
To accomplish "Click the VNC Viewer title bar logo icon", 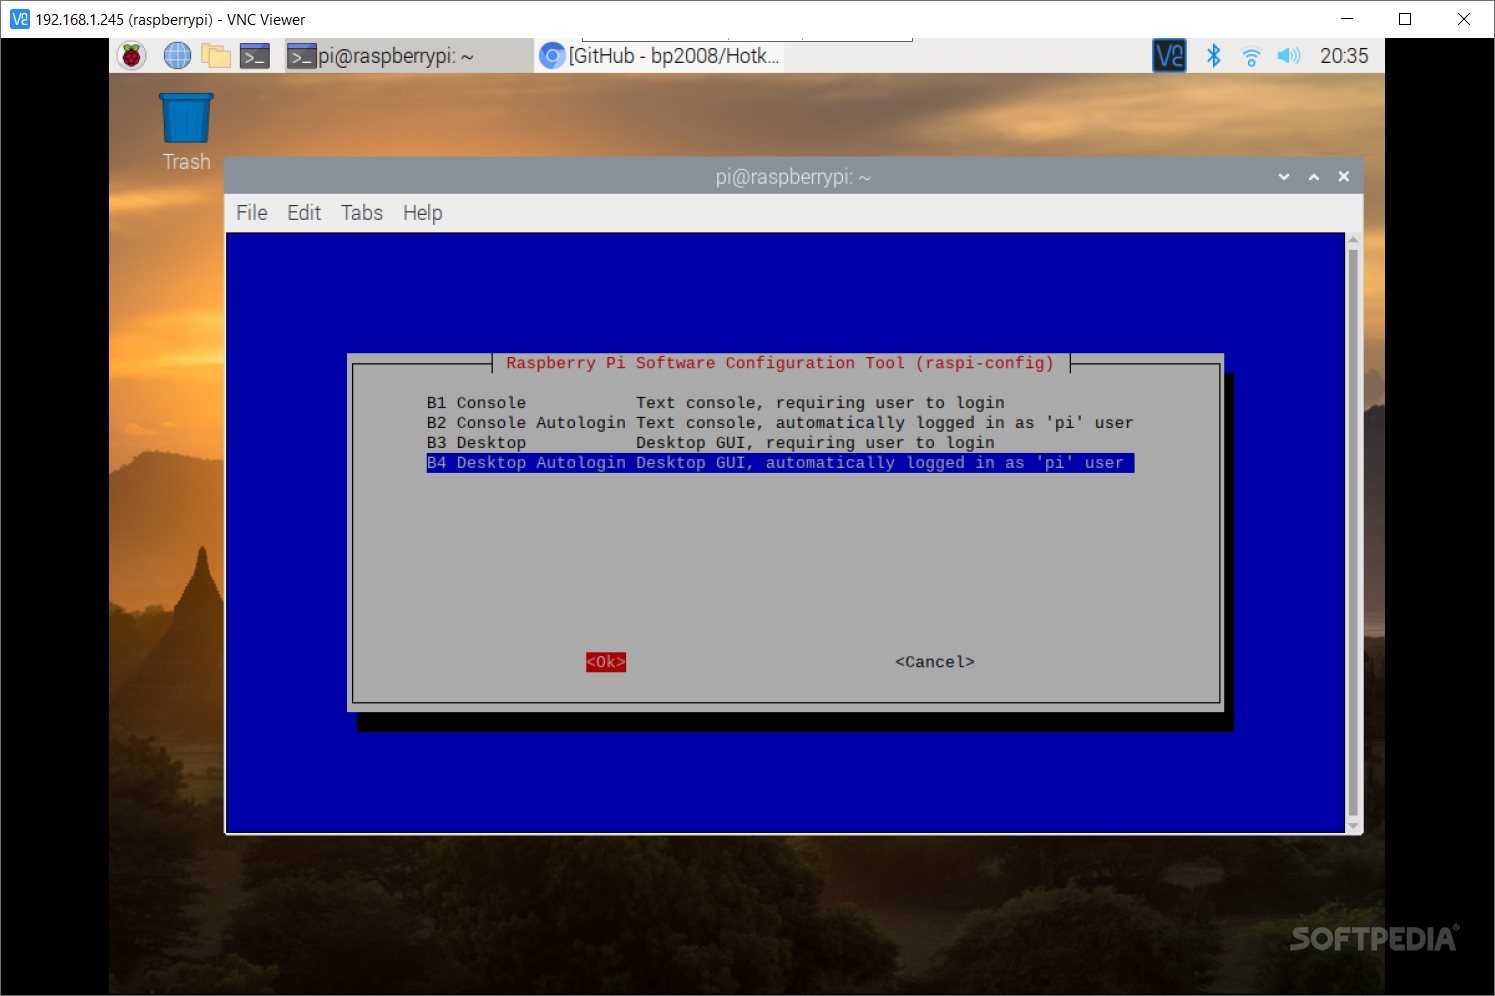I will click(19, 19).
